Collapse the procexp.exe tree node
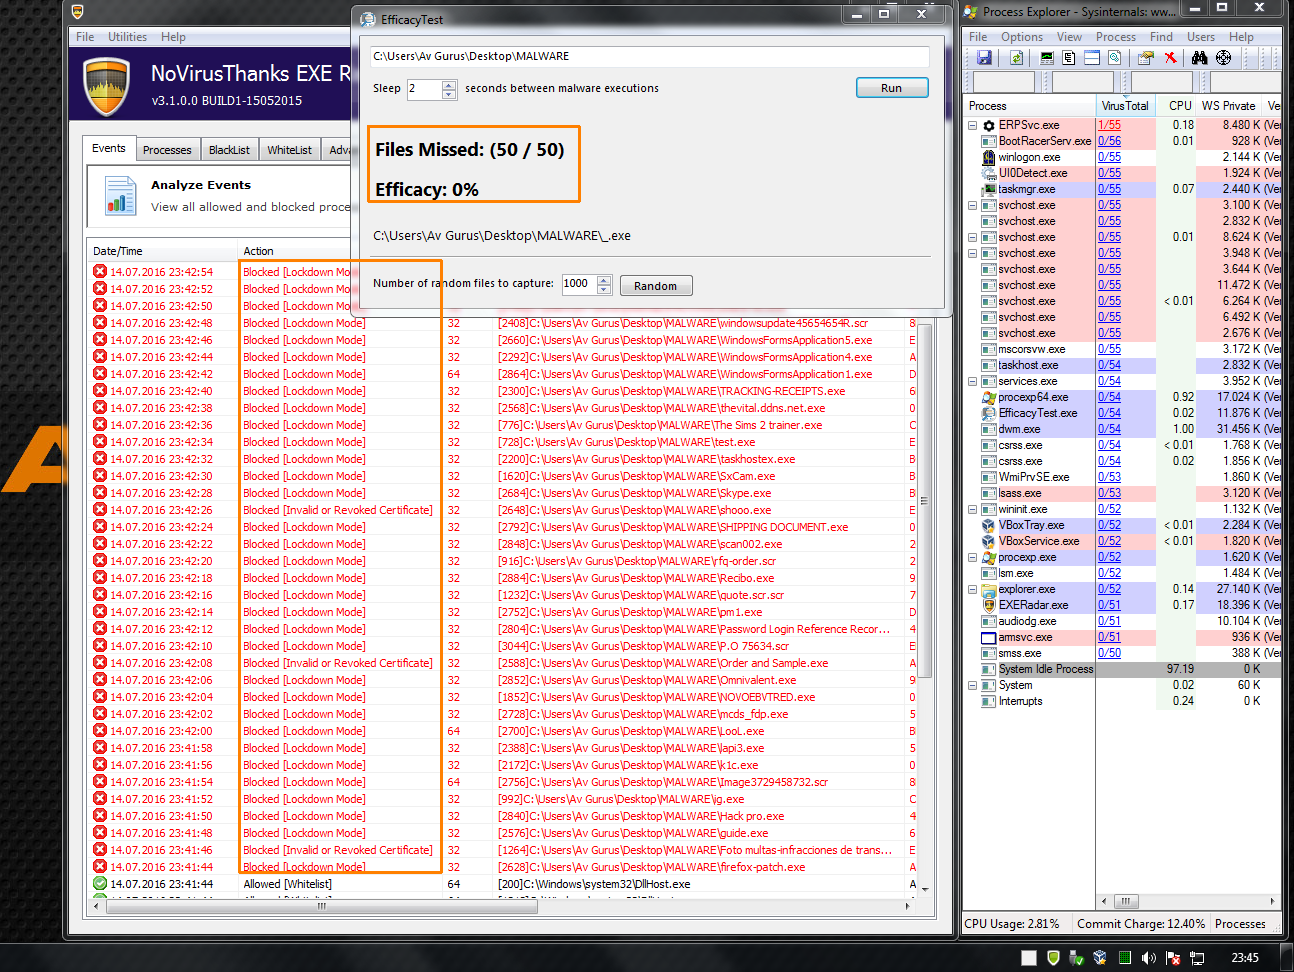Viewport: 1294px width, 972px height. coord(972,557)
